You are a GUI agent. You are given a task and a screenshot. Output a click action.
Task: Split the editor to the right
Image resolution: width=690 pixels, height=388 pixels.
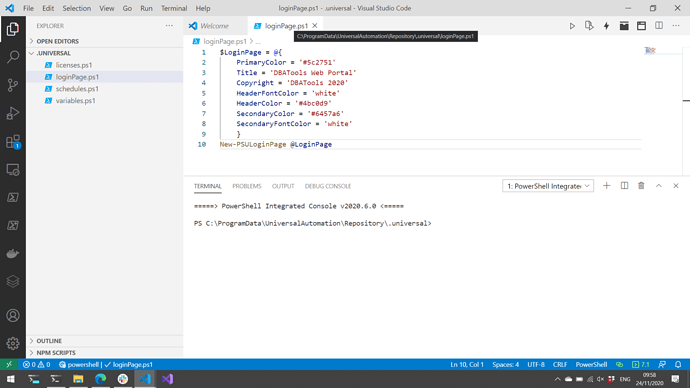[659, 26]
